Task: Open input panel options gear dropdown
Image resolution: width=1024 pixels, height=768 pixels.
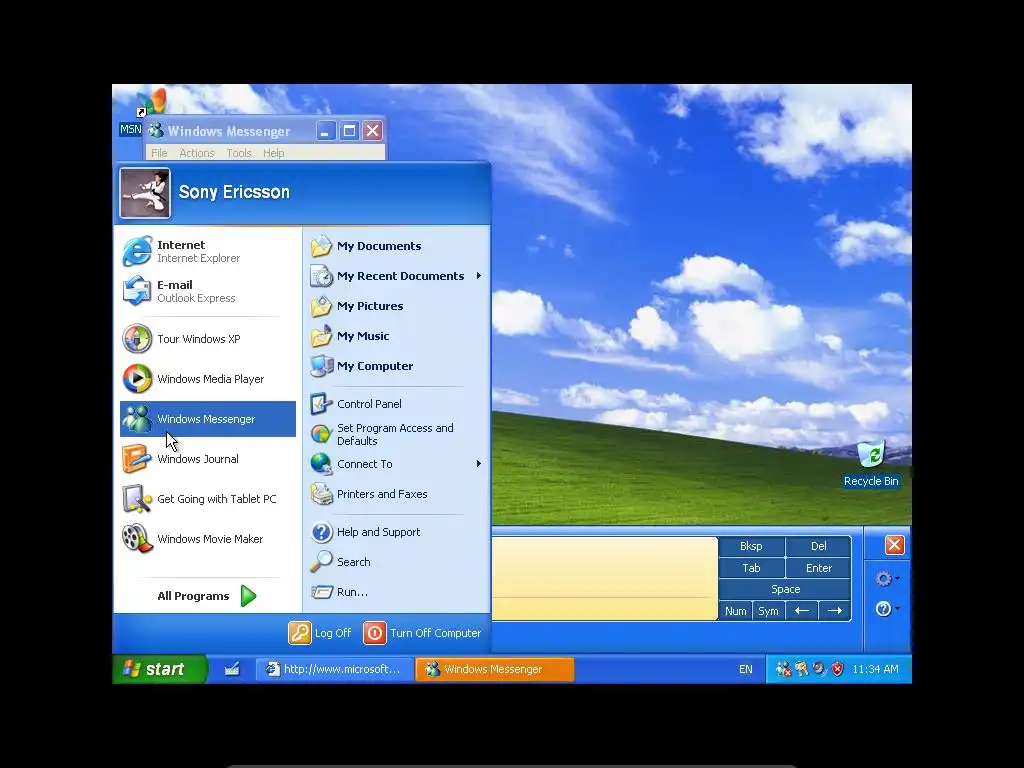Action: pyautogui.click(x=887, y=579)
